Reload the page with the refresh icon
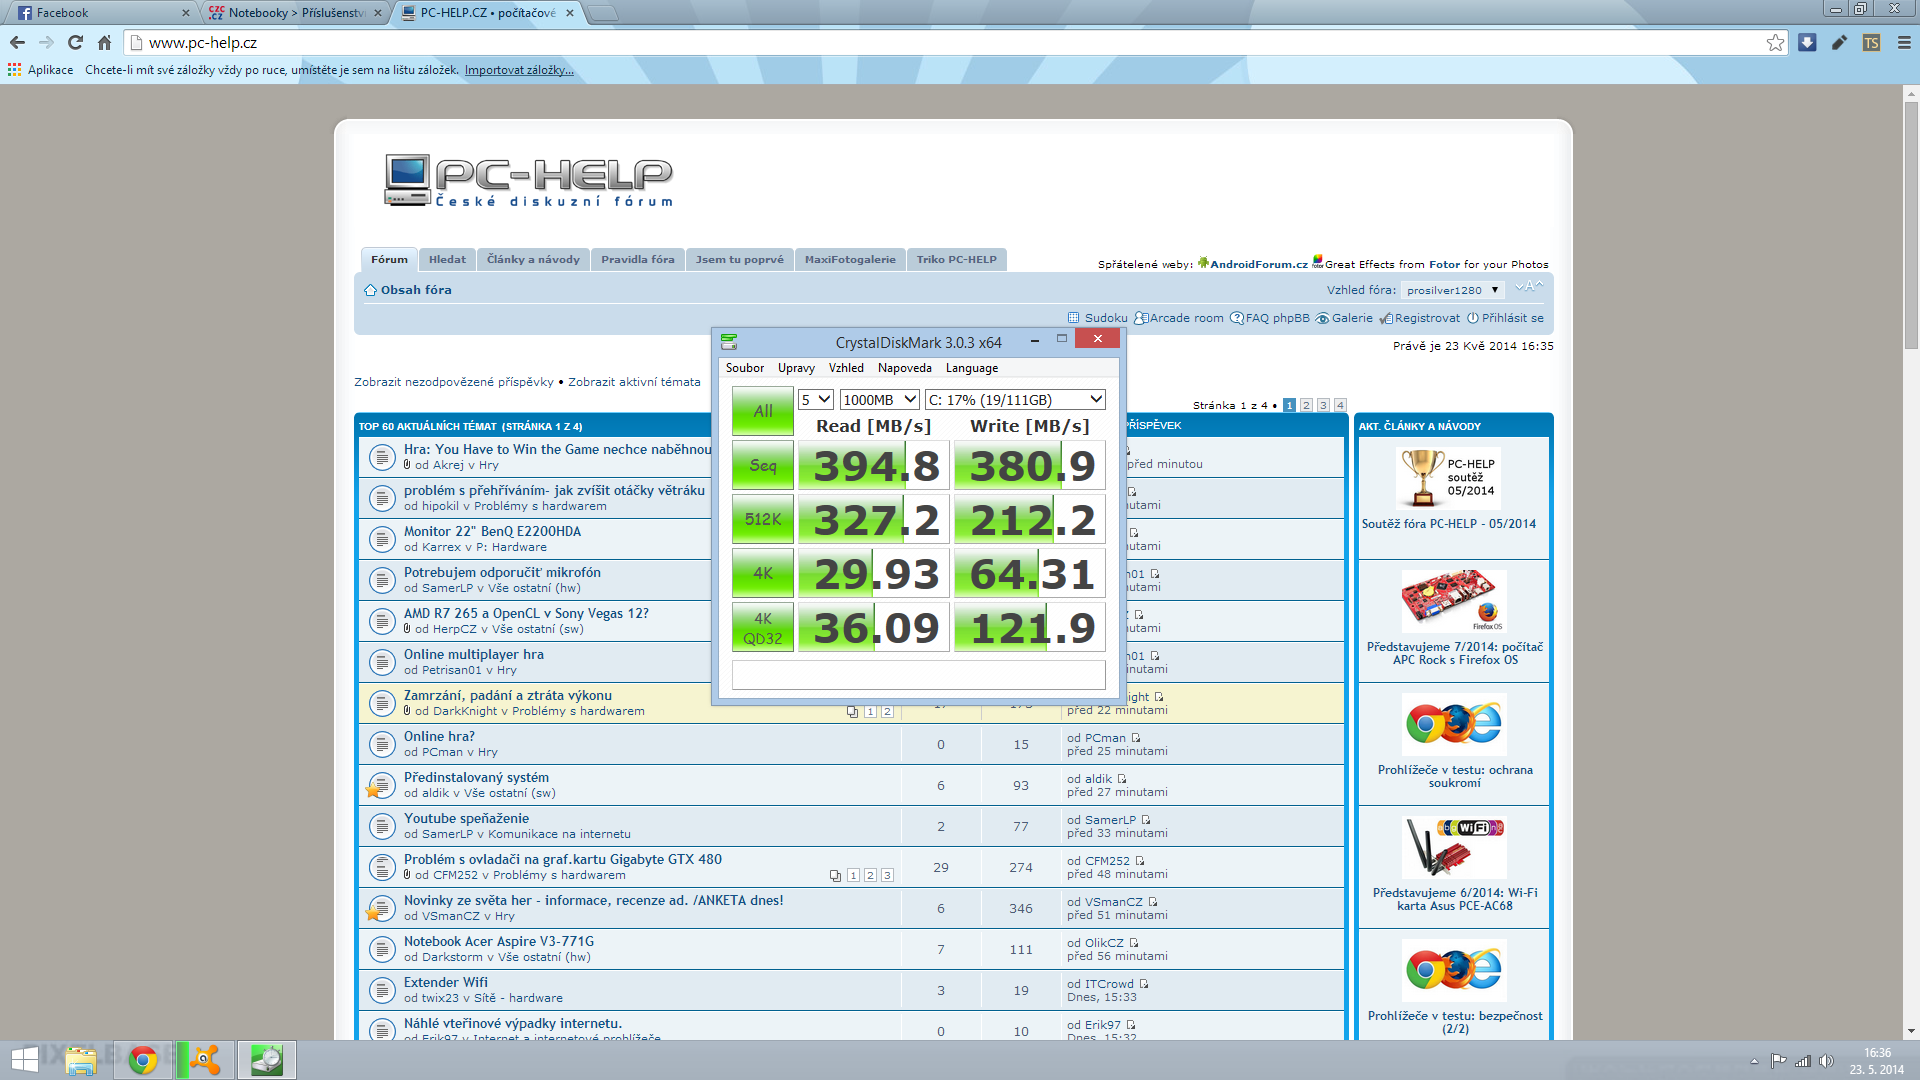 tap(75, 42)
